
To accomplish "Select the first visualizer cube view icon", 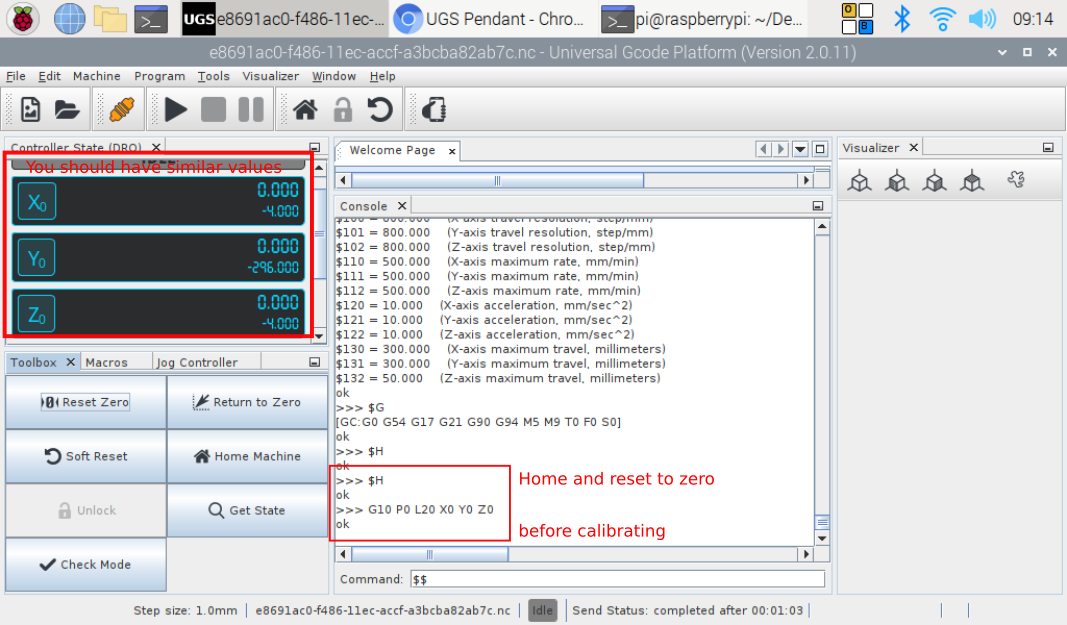I will tap(860, 180).
